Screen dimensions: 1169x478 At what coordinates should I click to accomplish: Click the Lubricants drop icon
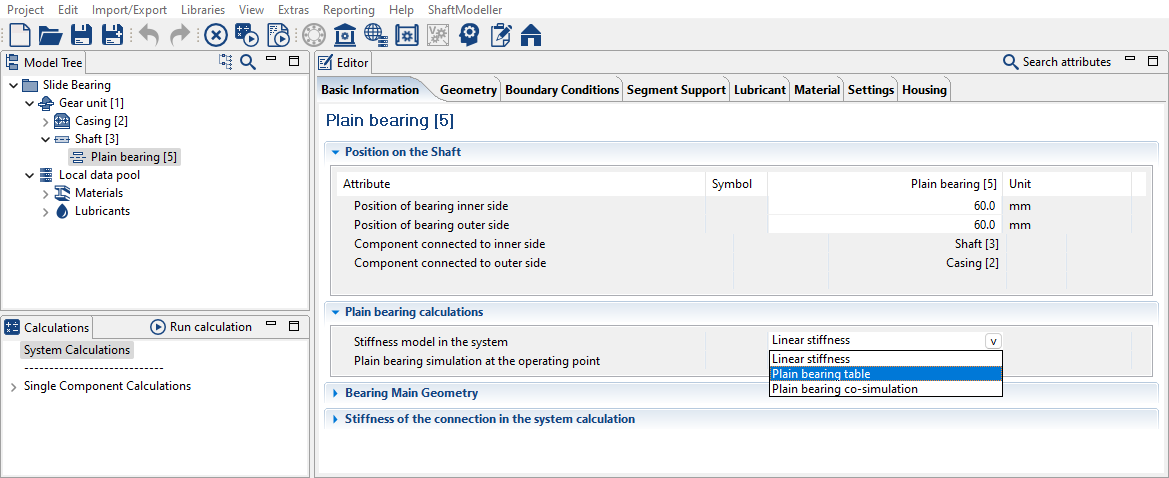tap(63, 211)
